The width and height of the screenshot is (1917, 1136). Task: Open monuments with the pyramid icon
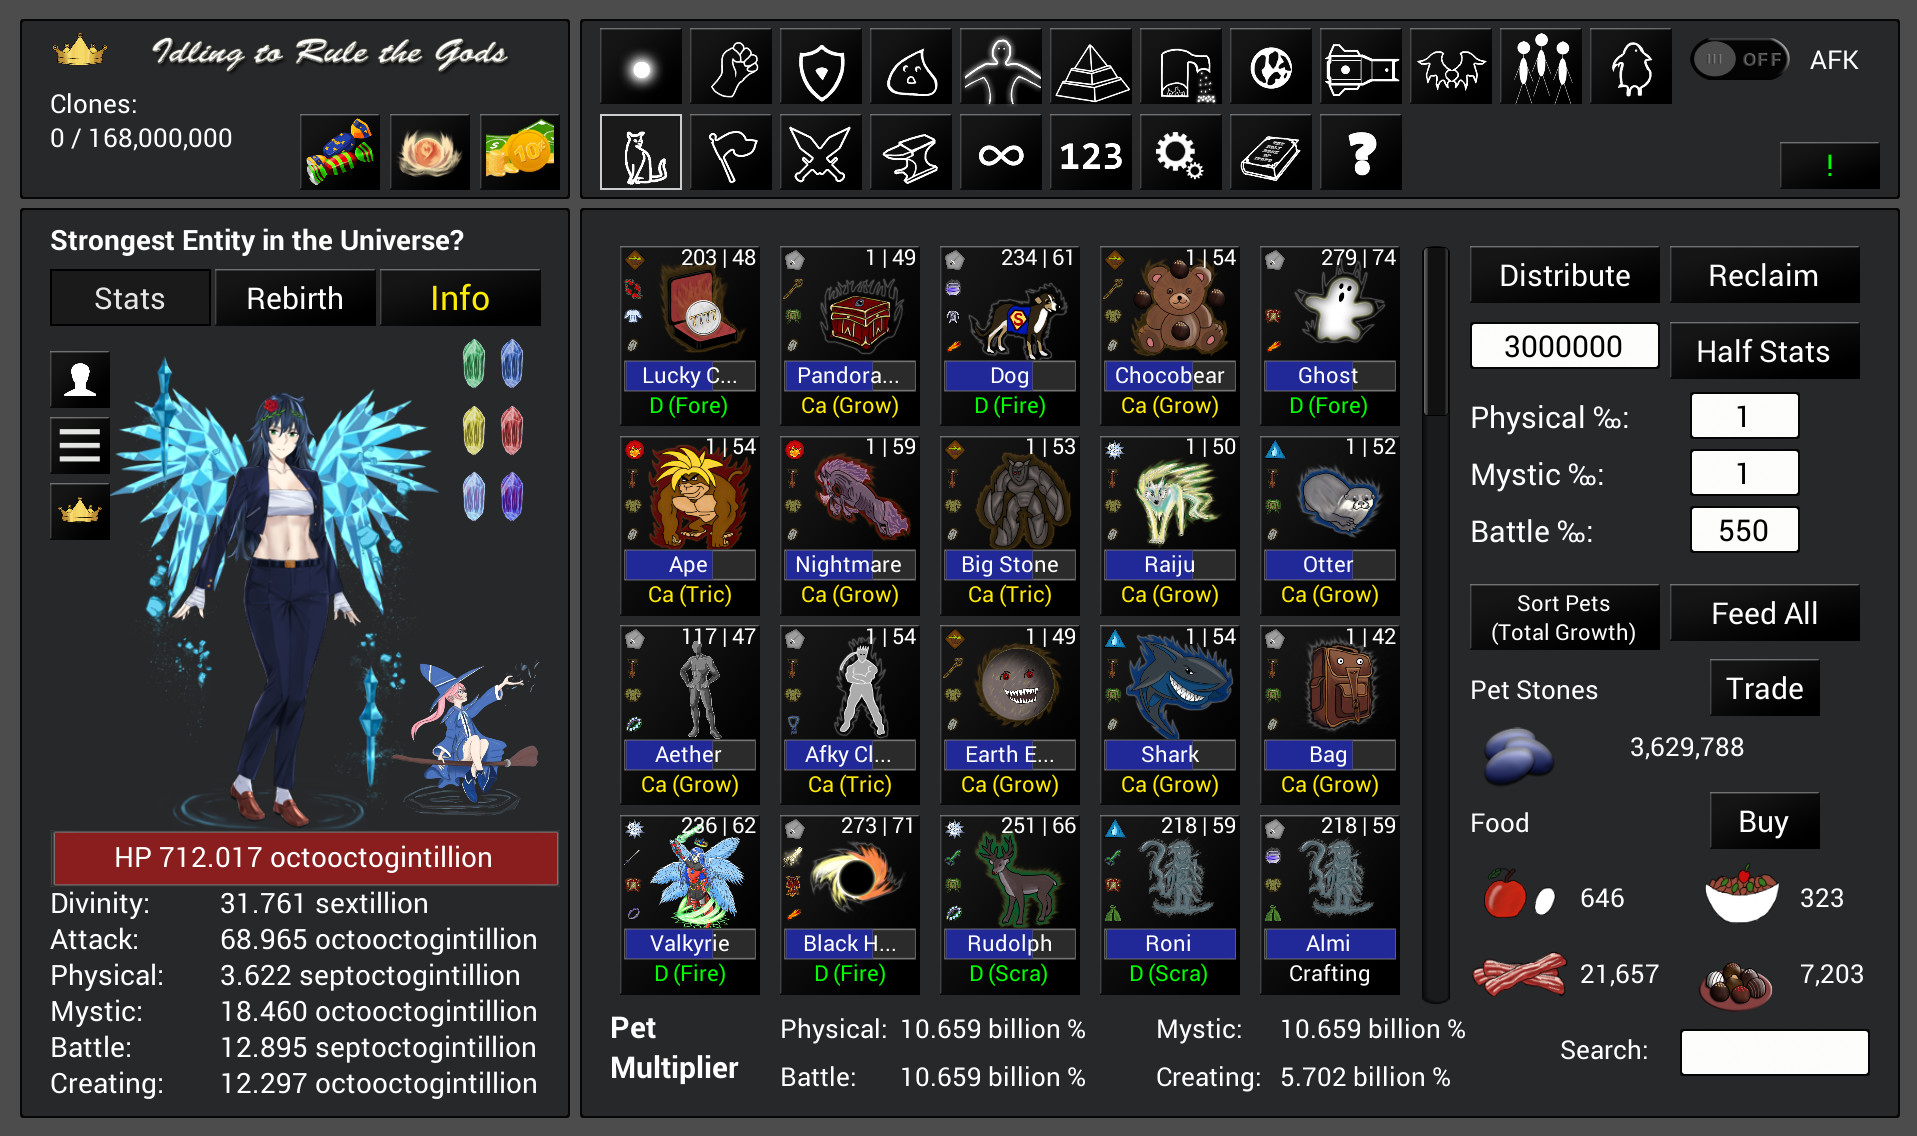[1090, 66]
